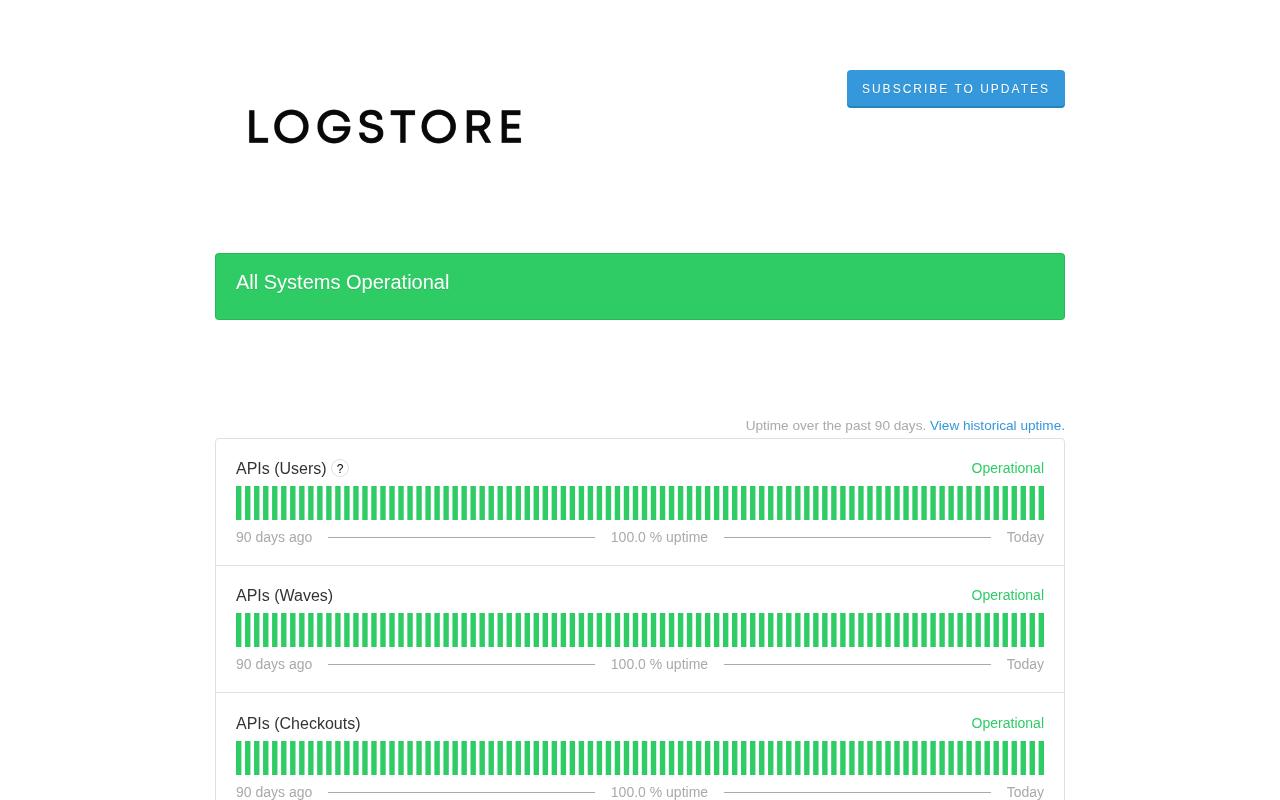This screenshot has width=1280, height=800.
Task: Click the APIs (Waves) component name
Action: pyautogui.click(x=284, y=596)
